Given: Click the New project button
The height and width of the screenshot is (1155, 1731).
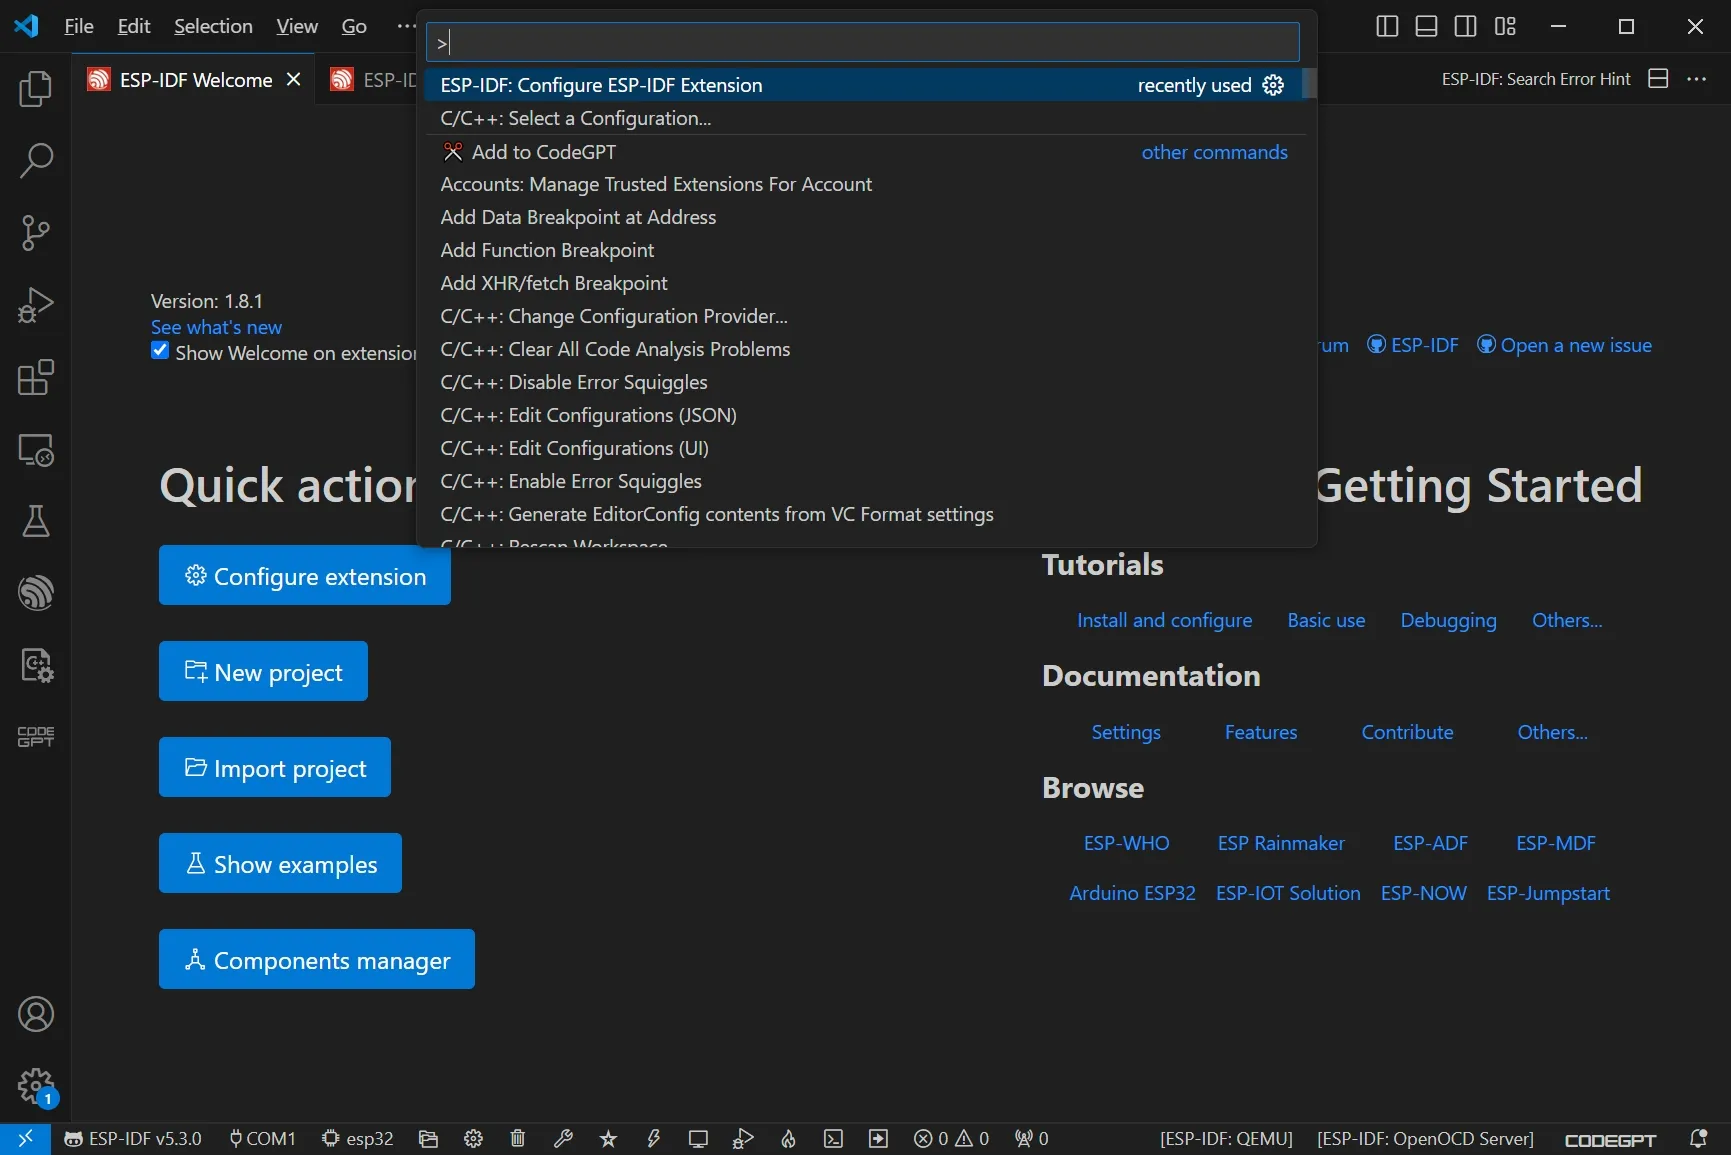Looking at the screenshot, I should point(263,672).
